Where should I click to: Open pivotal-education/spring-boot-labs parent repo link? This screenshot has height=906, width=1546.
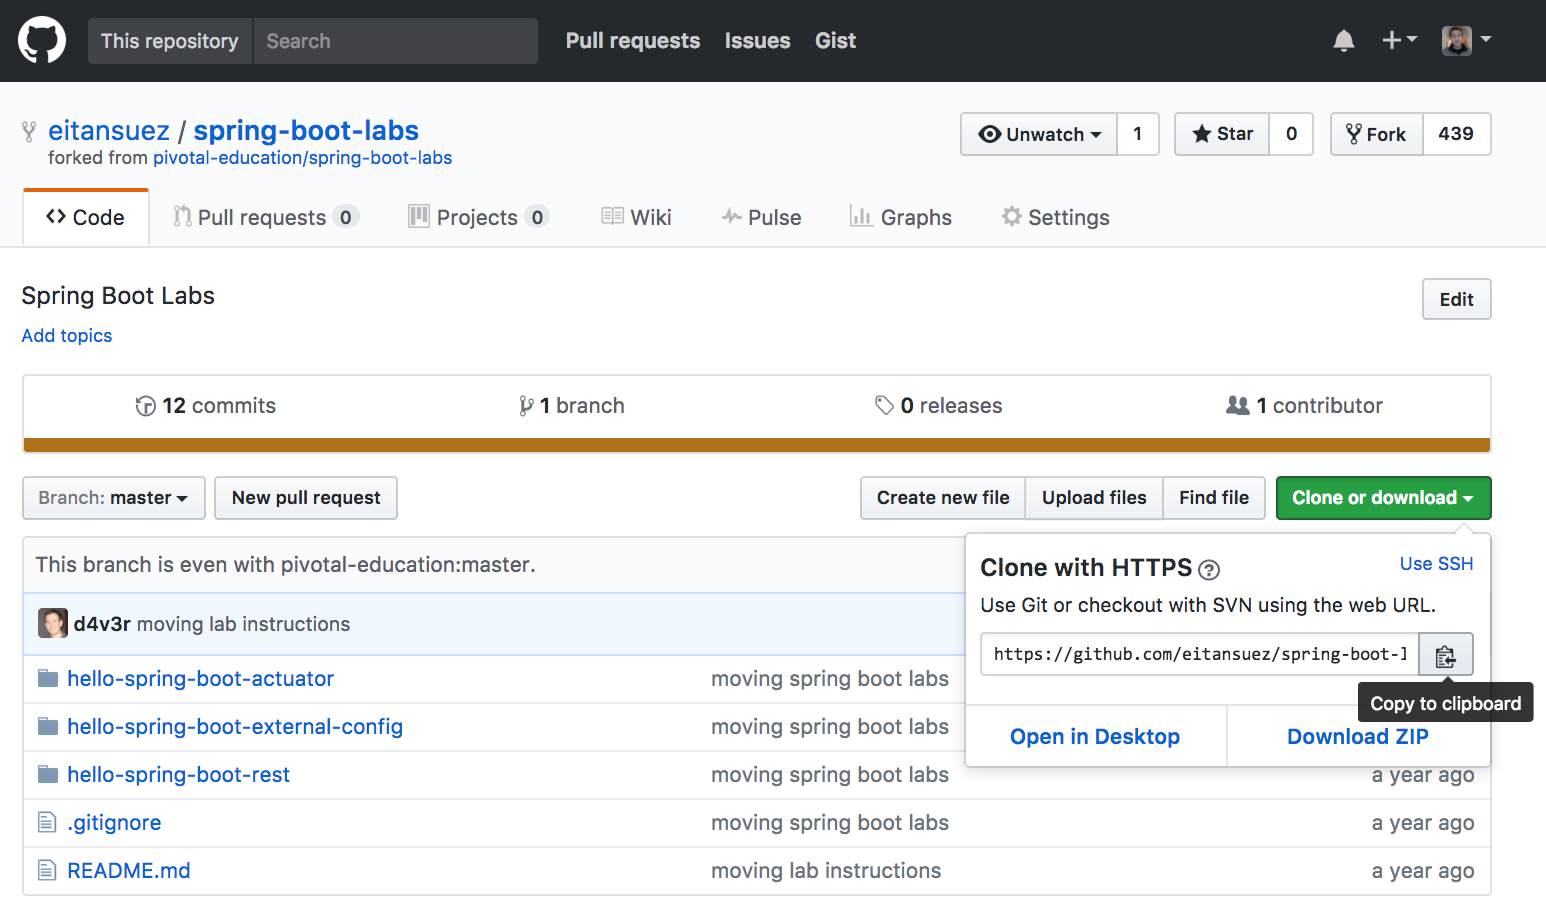click(302, 158)
